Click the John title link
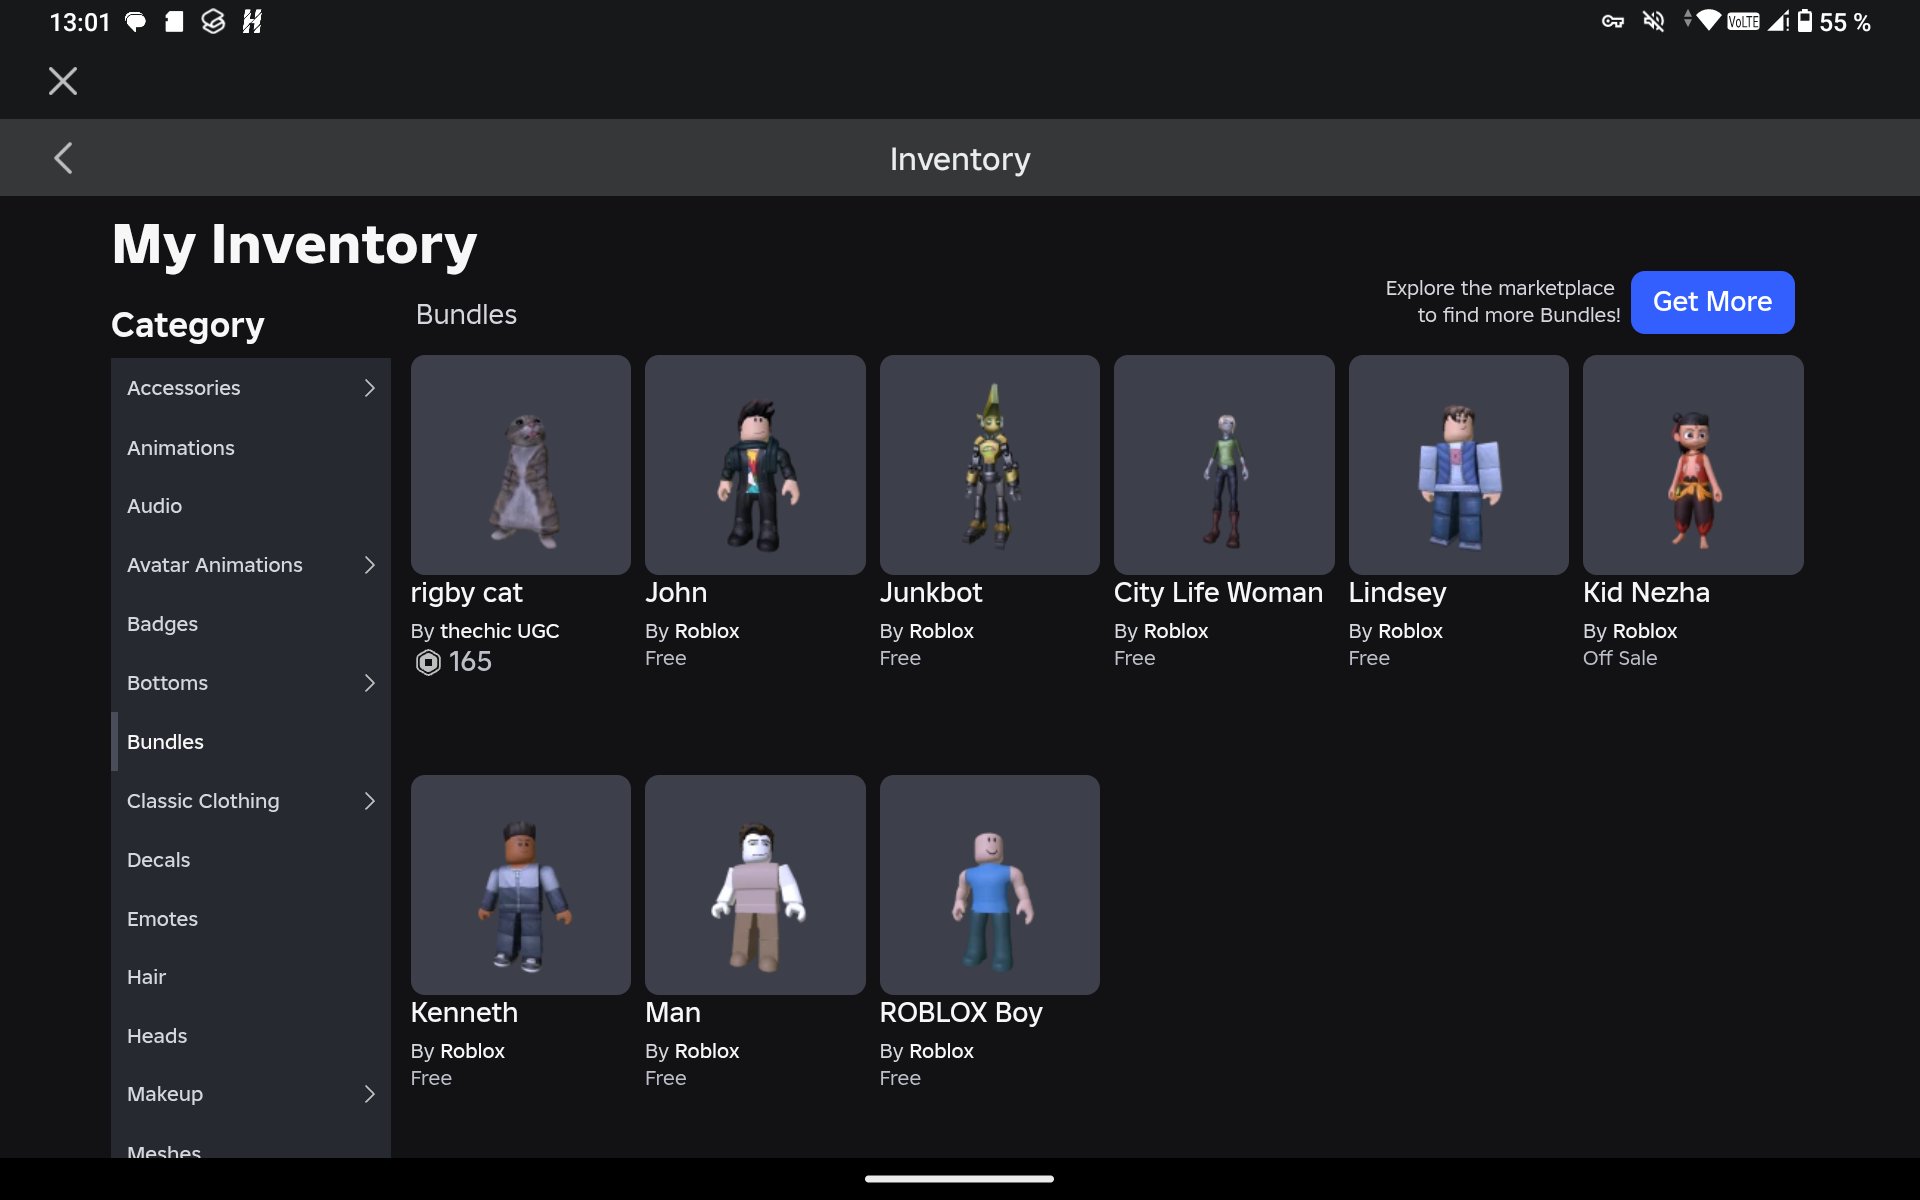The height and width of the screenshot is (1200, 1920). click(x=676, y=593)
